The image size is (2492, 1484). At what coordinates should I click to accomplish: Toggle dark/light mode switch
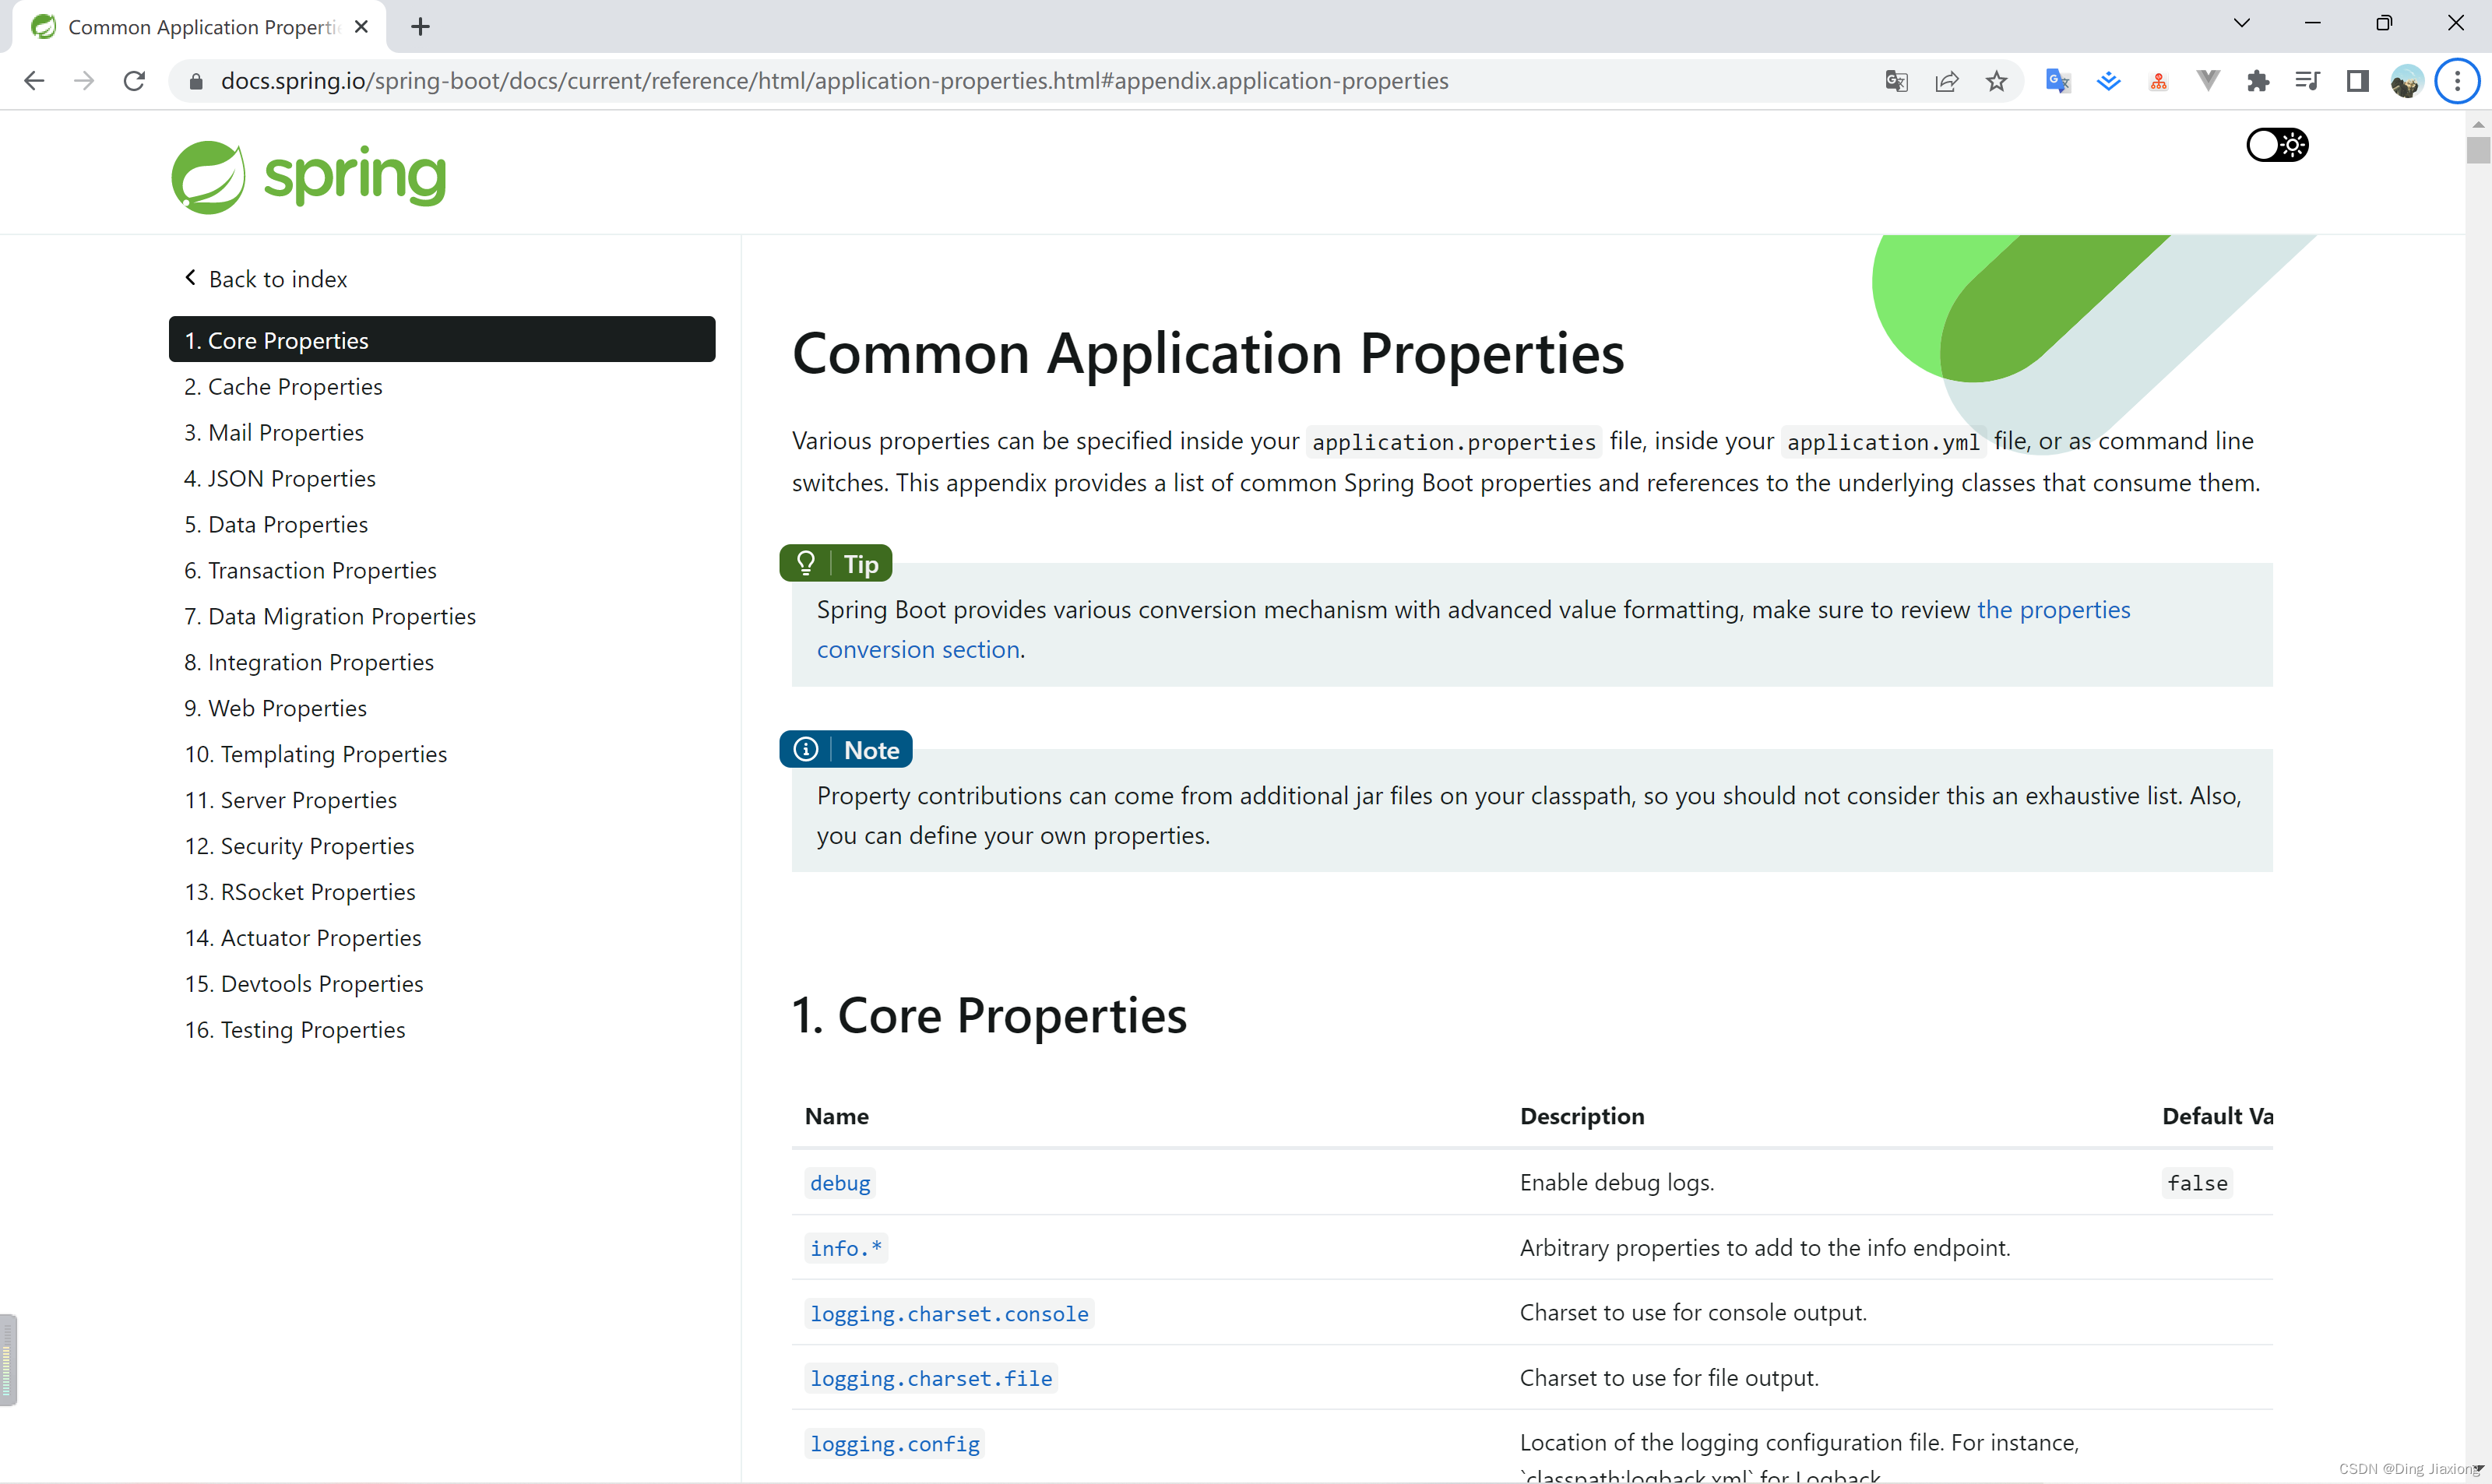pos(2276,145)
